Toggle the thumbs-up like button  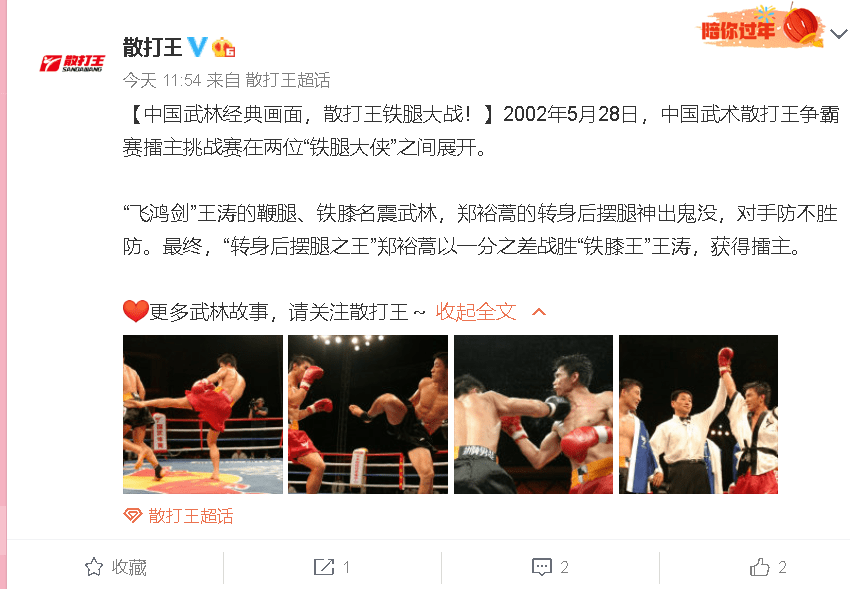[x=759, y=567]
